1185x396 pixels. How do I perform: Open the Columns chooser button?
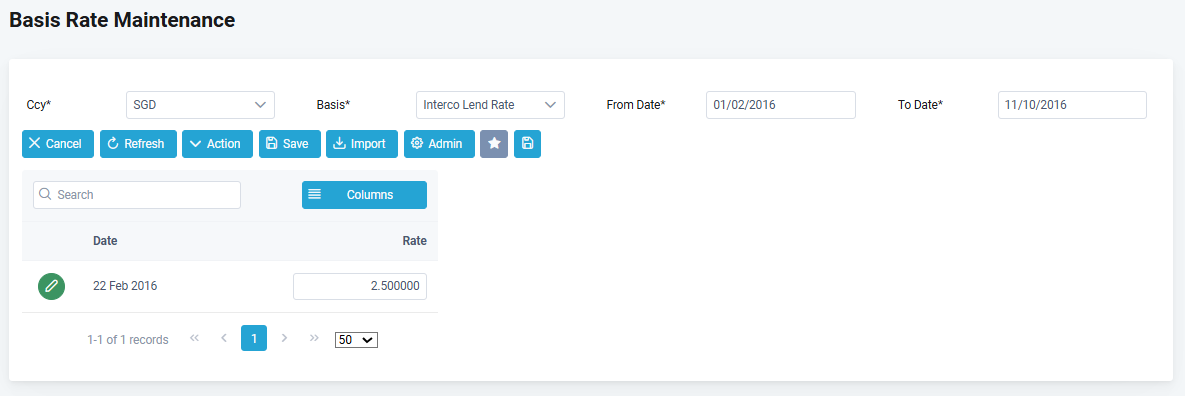[364, 195]
